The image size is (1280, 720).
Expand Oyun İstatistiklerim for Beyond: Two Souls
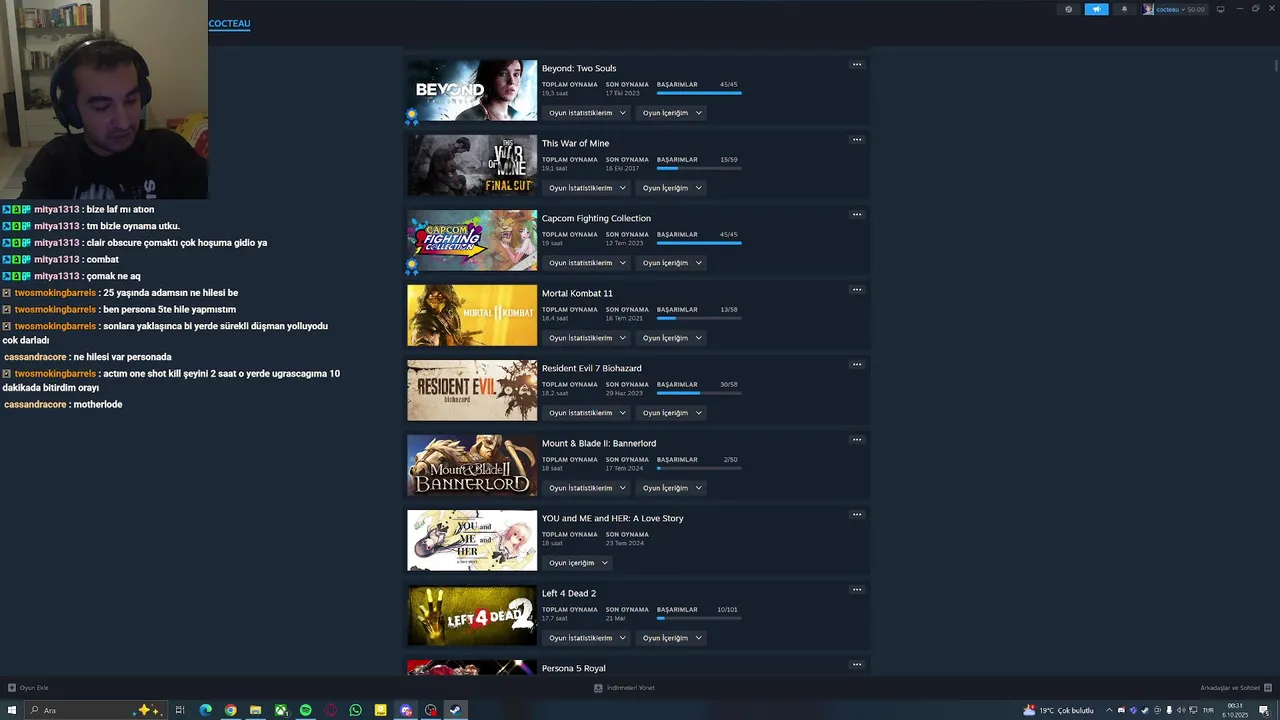pyautogui.click(x=587, y=113)
